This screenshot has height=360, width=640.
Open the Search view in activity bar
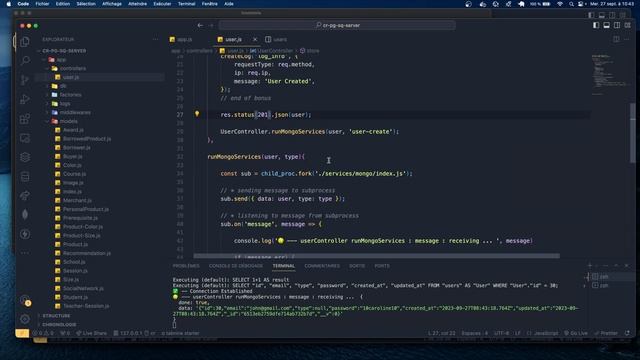click(25, 60)
